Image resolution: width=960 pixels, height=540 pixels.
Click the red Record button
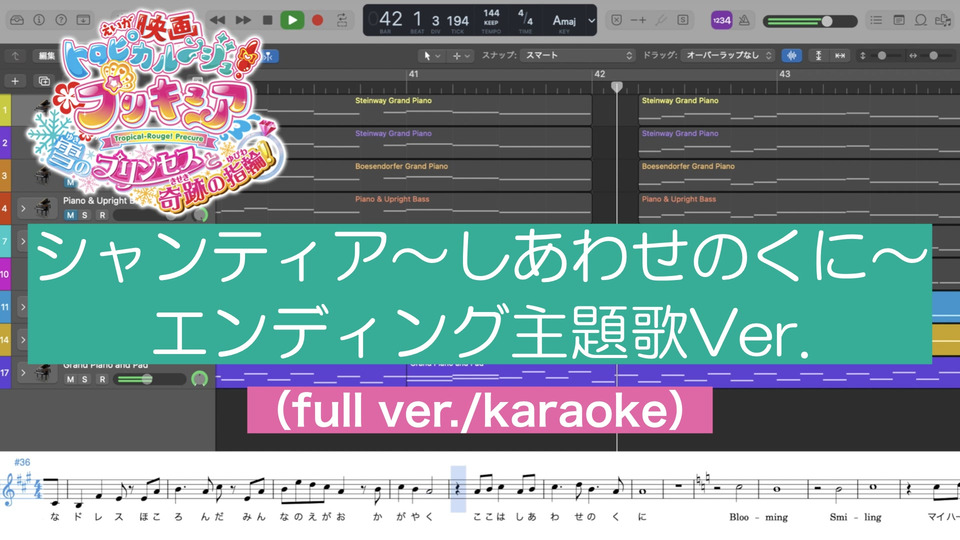click(x=317, y=20)
